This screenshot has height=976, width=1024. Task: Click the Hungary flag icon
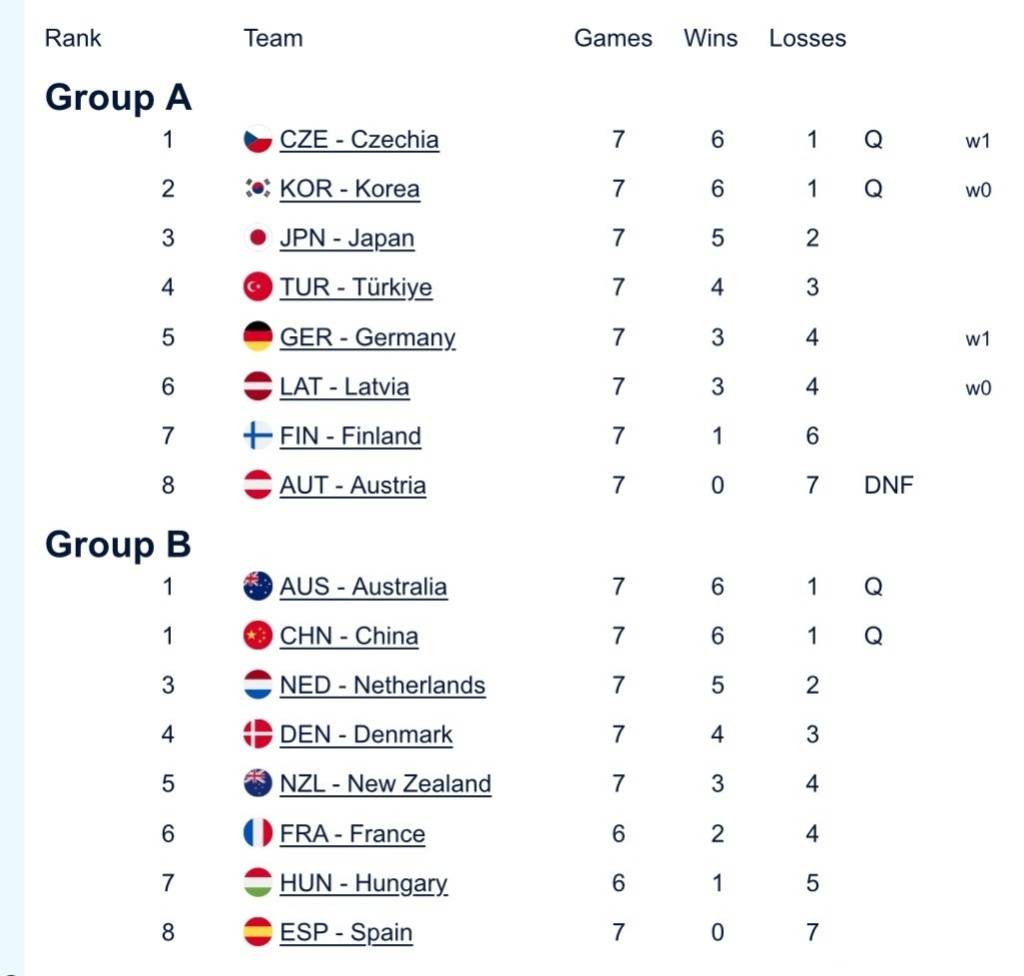258,883
